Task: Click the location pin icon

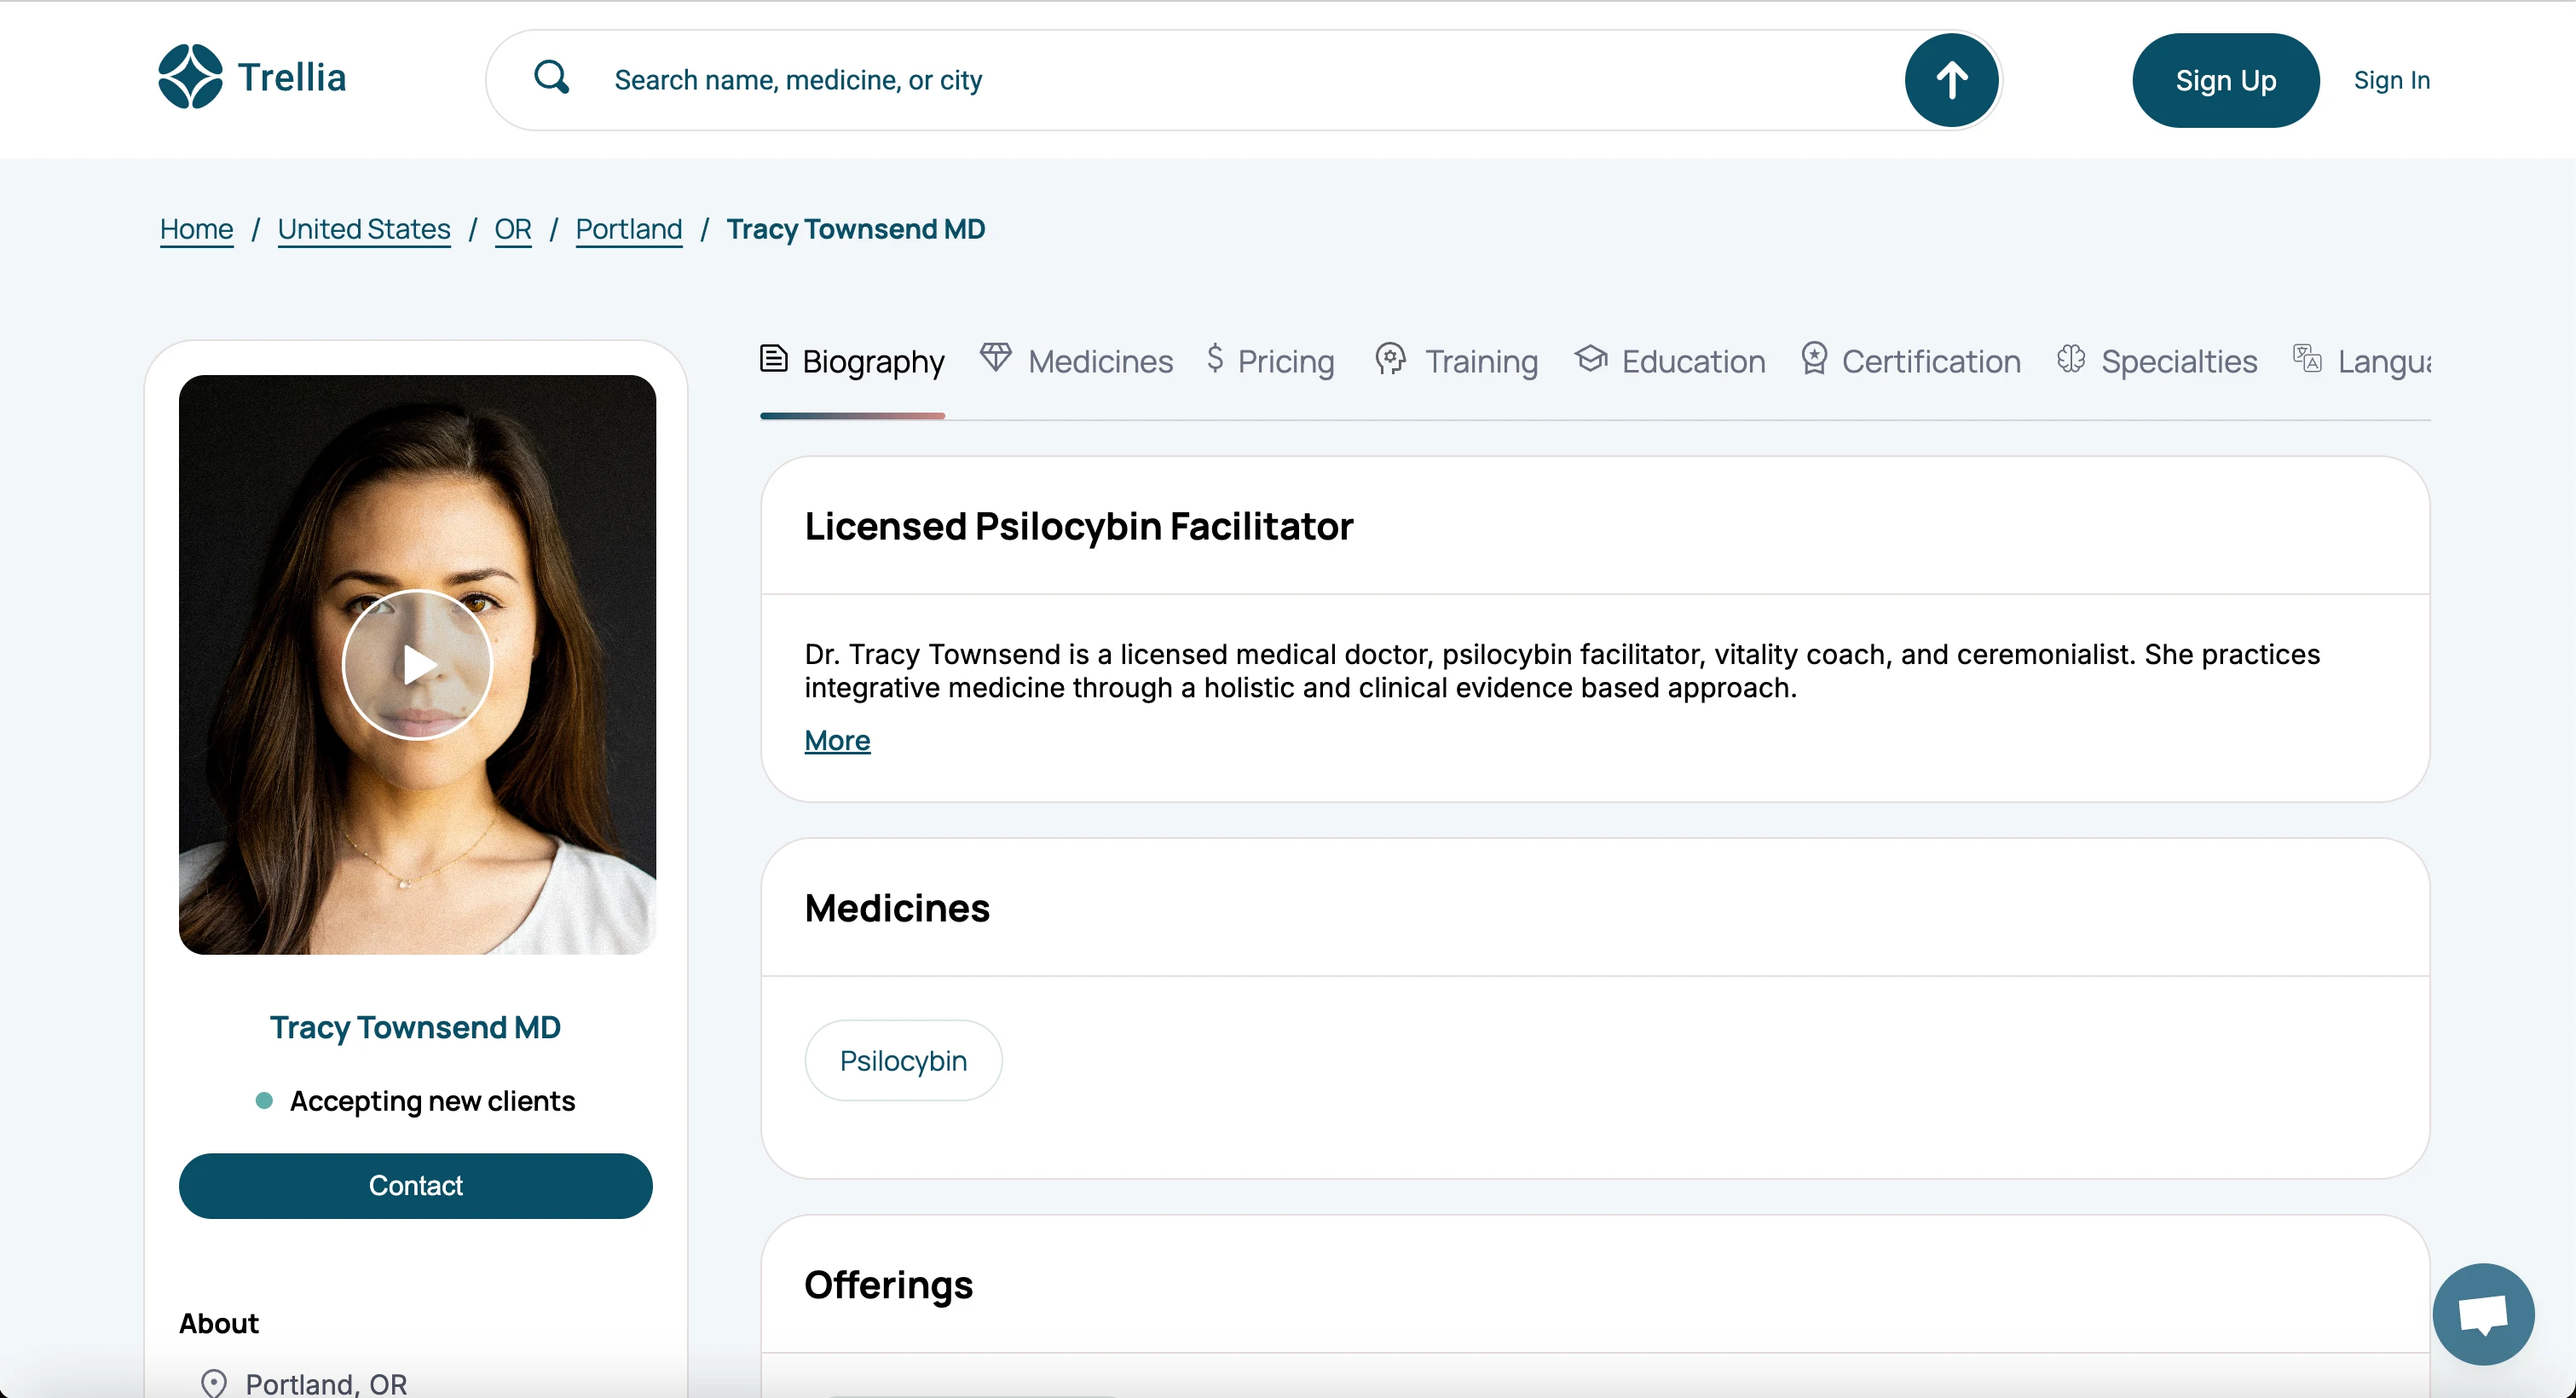Action: coord(214,1383)
